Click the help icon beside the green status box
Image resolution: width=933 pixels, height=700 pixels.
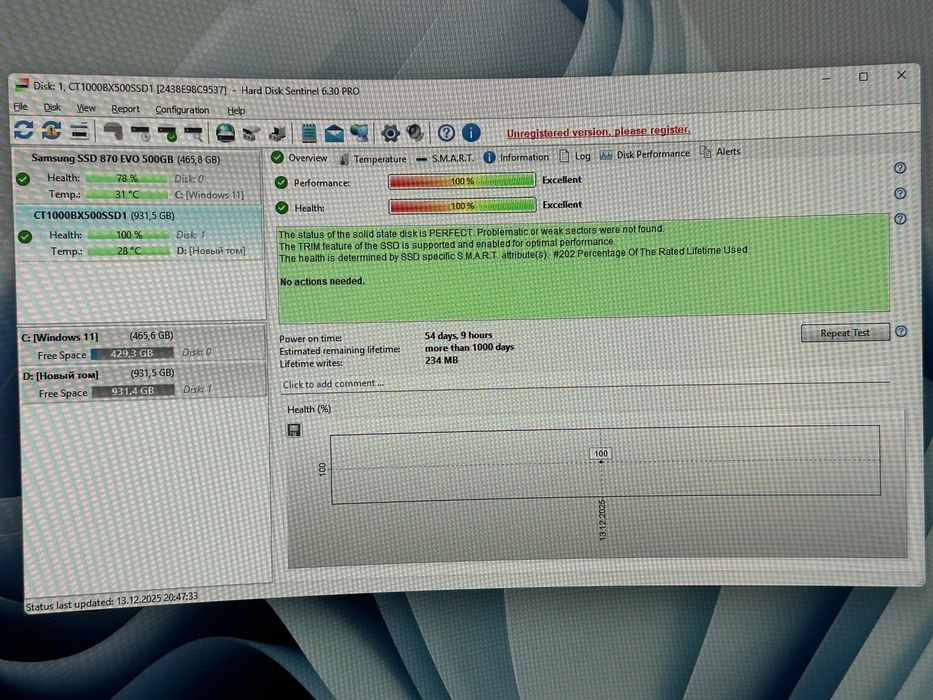(900, 218)
